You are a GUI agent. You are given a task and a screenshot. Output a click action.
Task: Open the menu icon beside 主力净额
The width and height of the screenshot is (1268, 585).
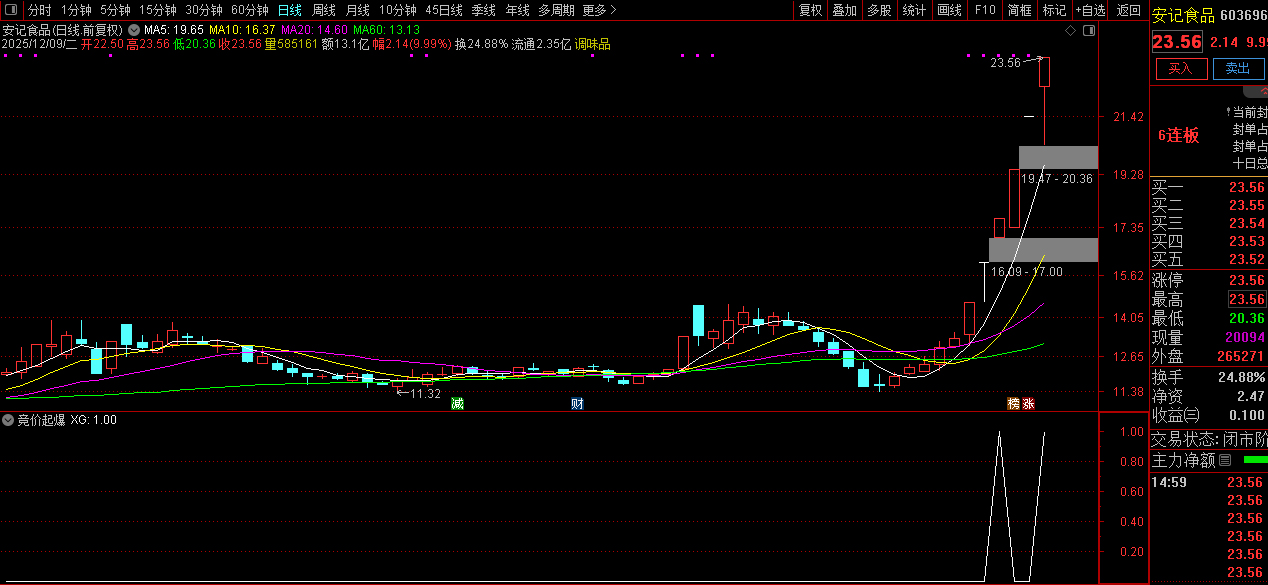pos(1225,460)
